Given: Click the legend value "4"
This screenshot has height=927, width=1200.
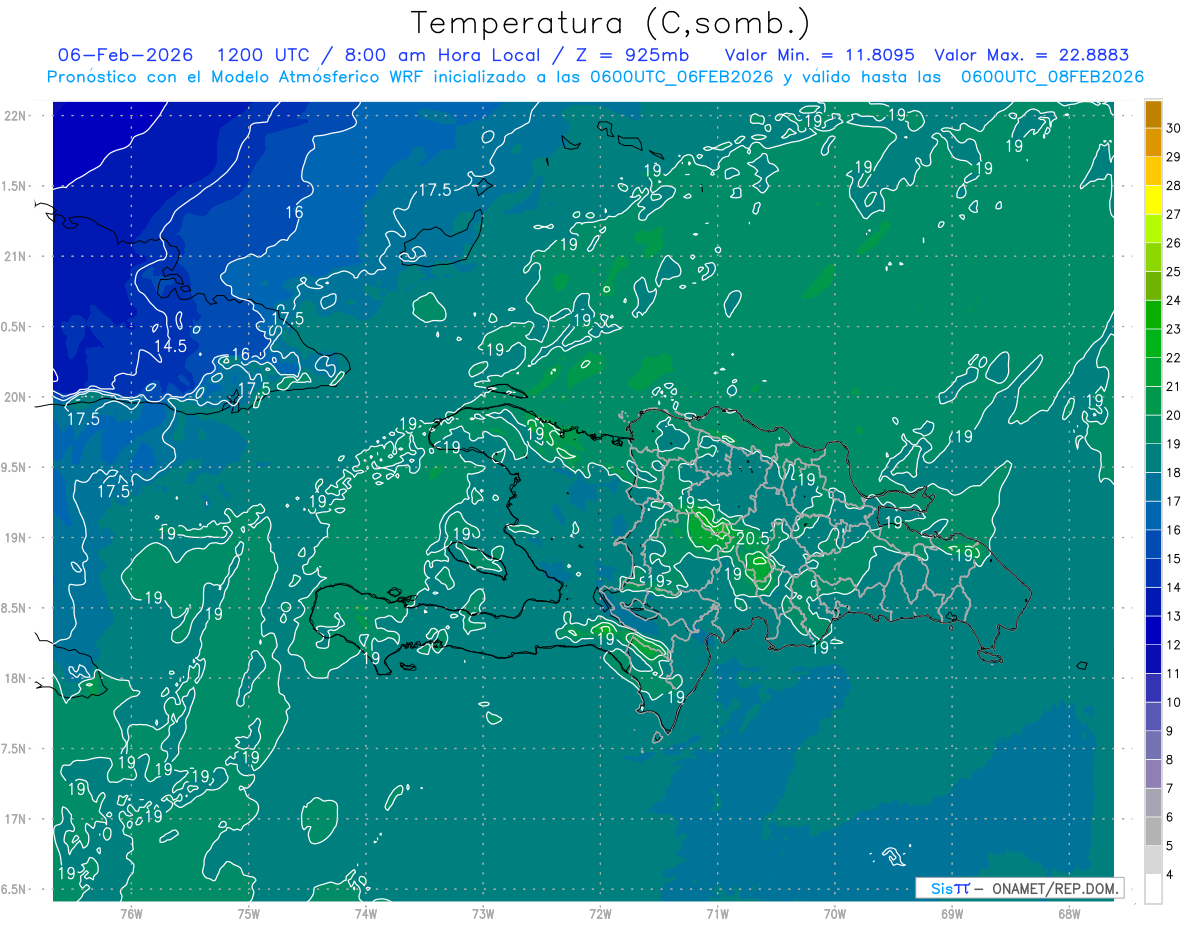Looking at the screenshot, I should [1170, 876].
